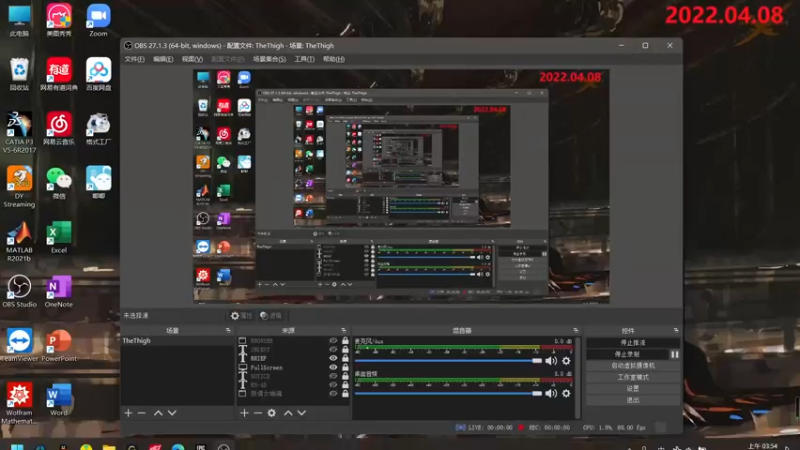The height and width of the screenshot is (450, 800).
Task: Select the 微信 WeChat desktop icon
Action: pyautogui.click(x=59, y=183)
